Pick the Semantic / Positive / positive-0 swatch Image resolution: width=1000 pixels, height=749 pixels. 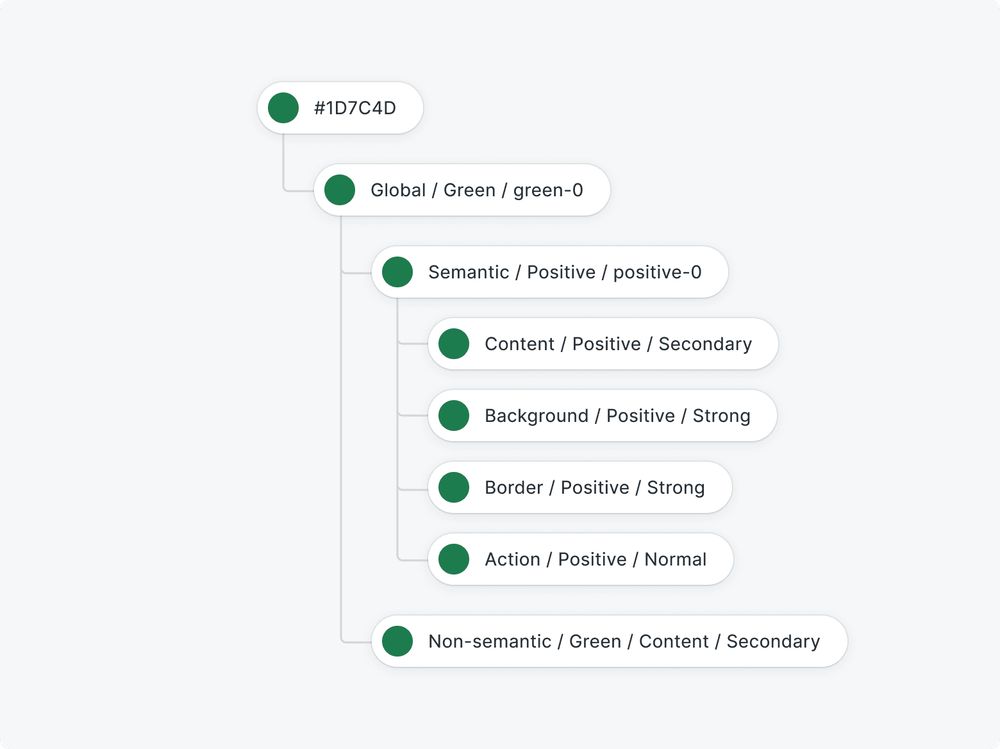[397, 272]
